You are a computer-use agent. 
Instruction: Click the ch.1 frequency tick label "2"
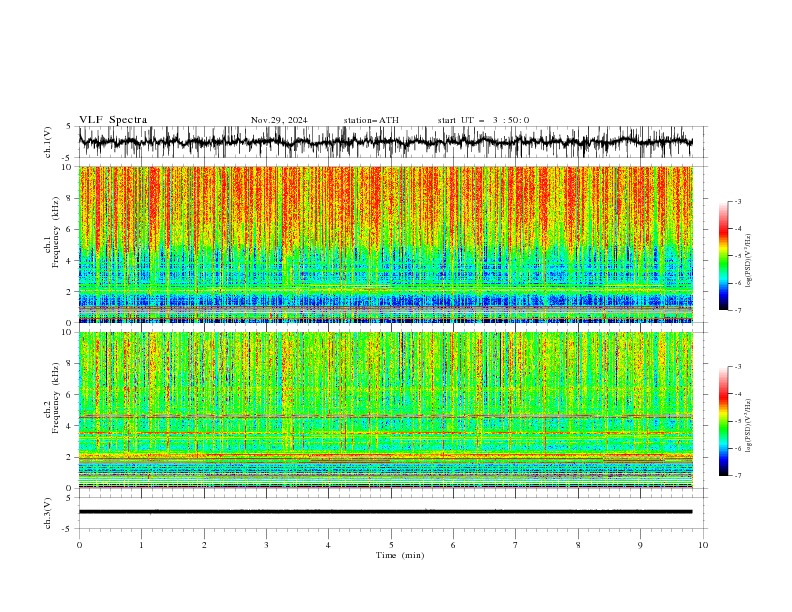(x=70, y=292)
